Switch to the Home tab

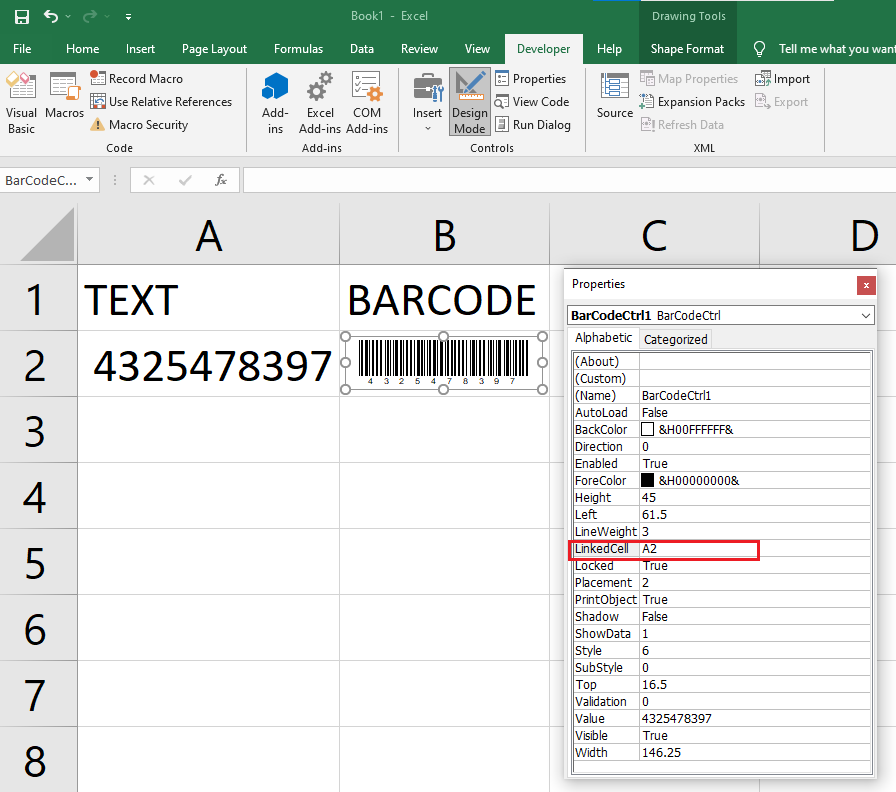[82, 49]
